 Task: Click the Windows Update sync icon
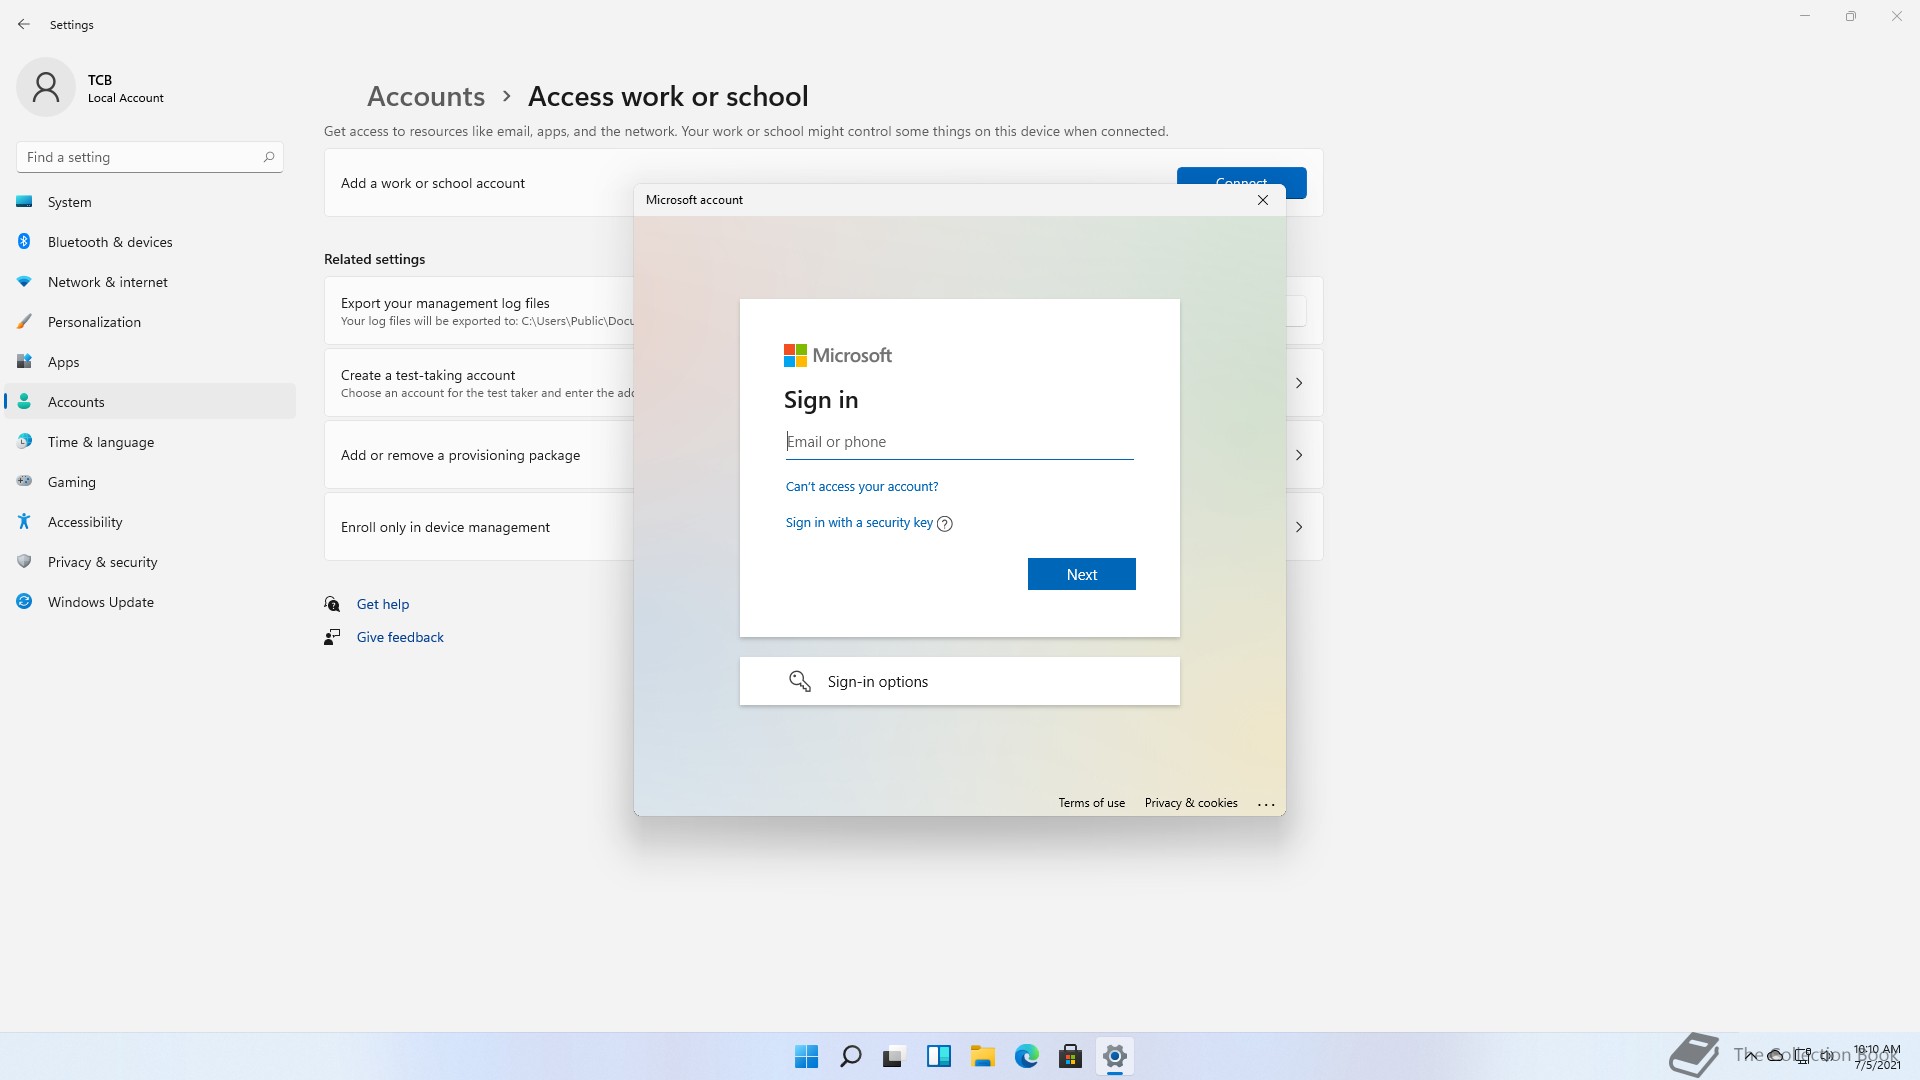coord(24,601)
